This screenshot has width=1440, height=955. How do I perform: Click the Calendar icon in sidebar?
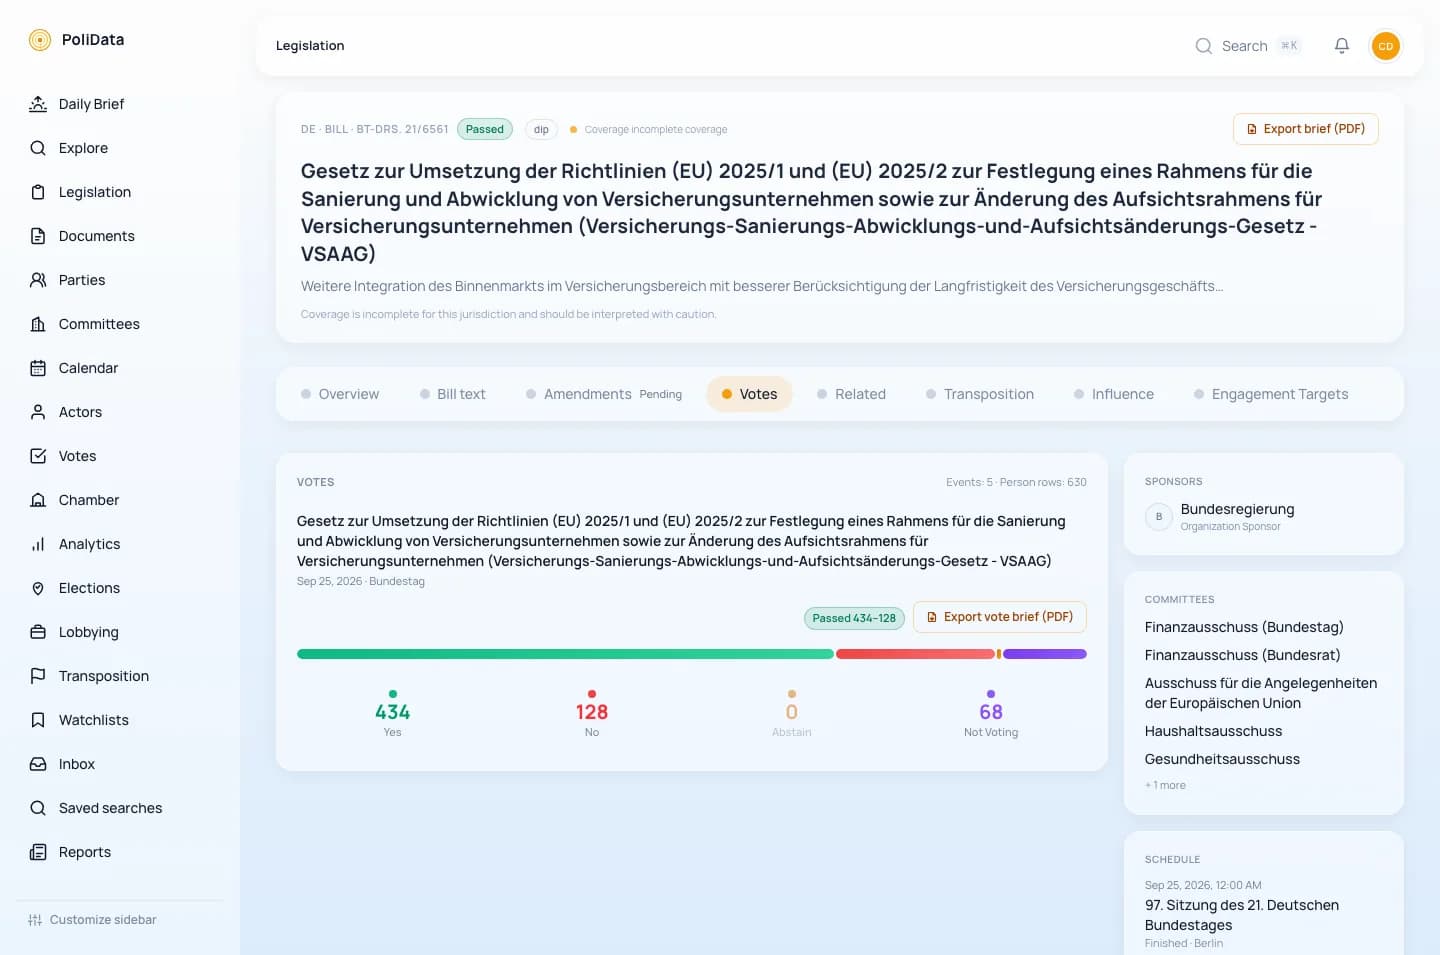(38, 368)
